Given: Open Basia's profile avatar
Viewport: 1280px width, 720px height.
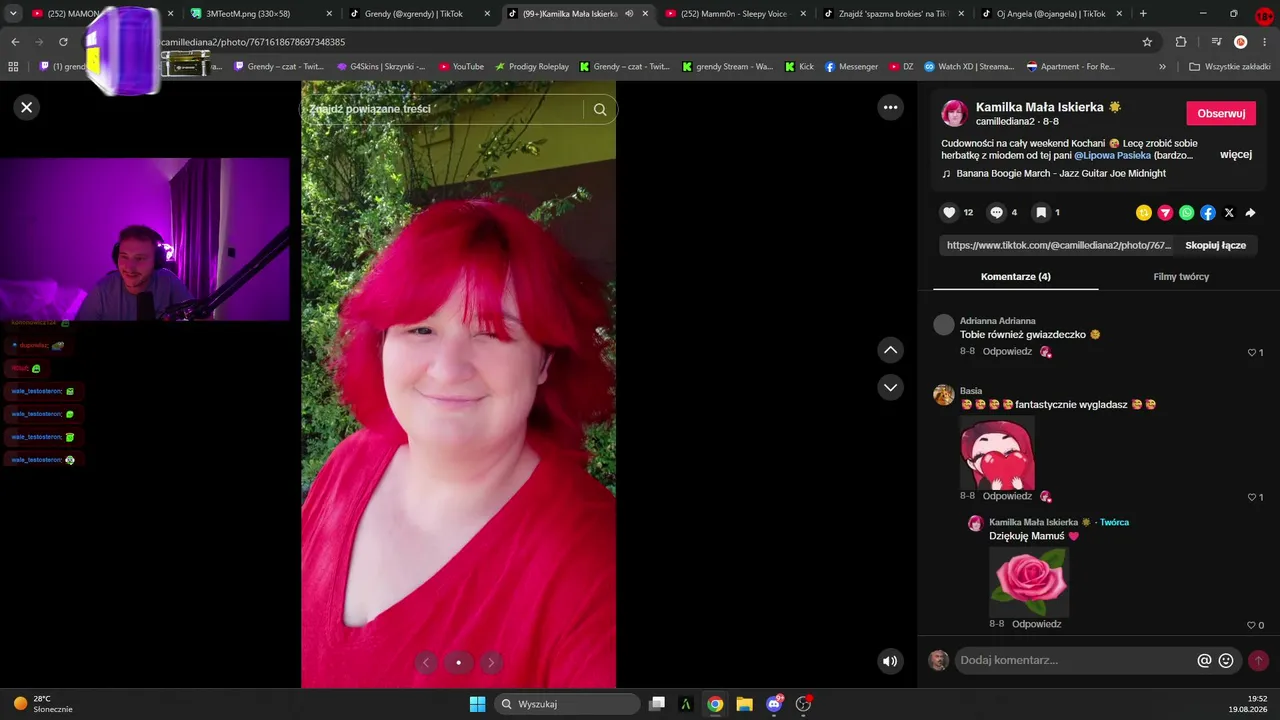Looking at the screenshot, I should [x=944, y=395].
